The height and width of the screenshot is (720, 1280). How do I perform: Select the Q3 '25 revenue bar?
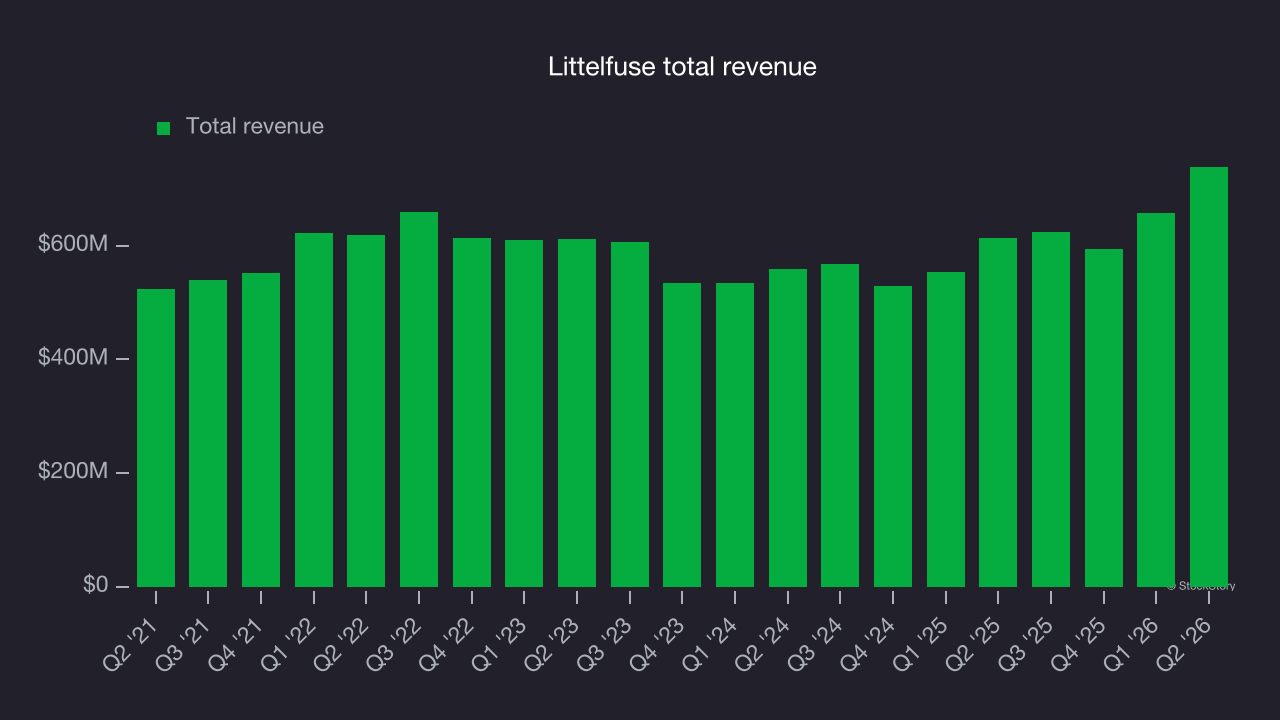(x=1051, y=409)
